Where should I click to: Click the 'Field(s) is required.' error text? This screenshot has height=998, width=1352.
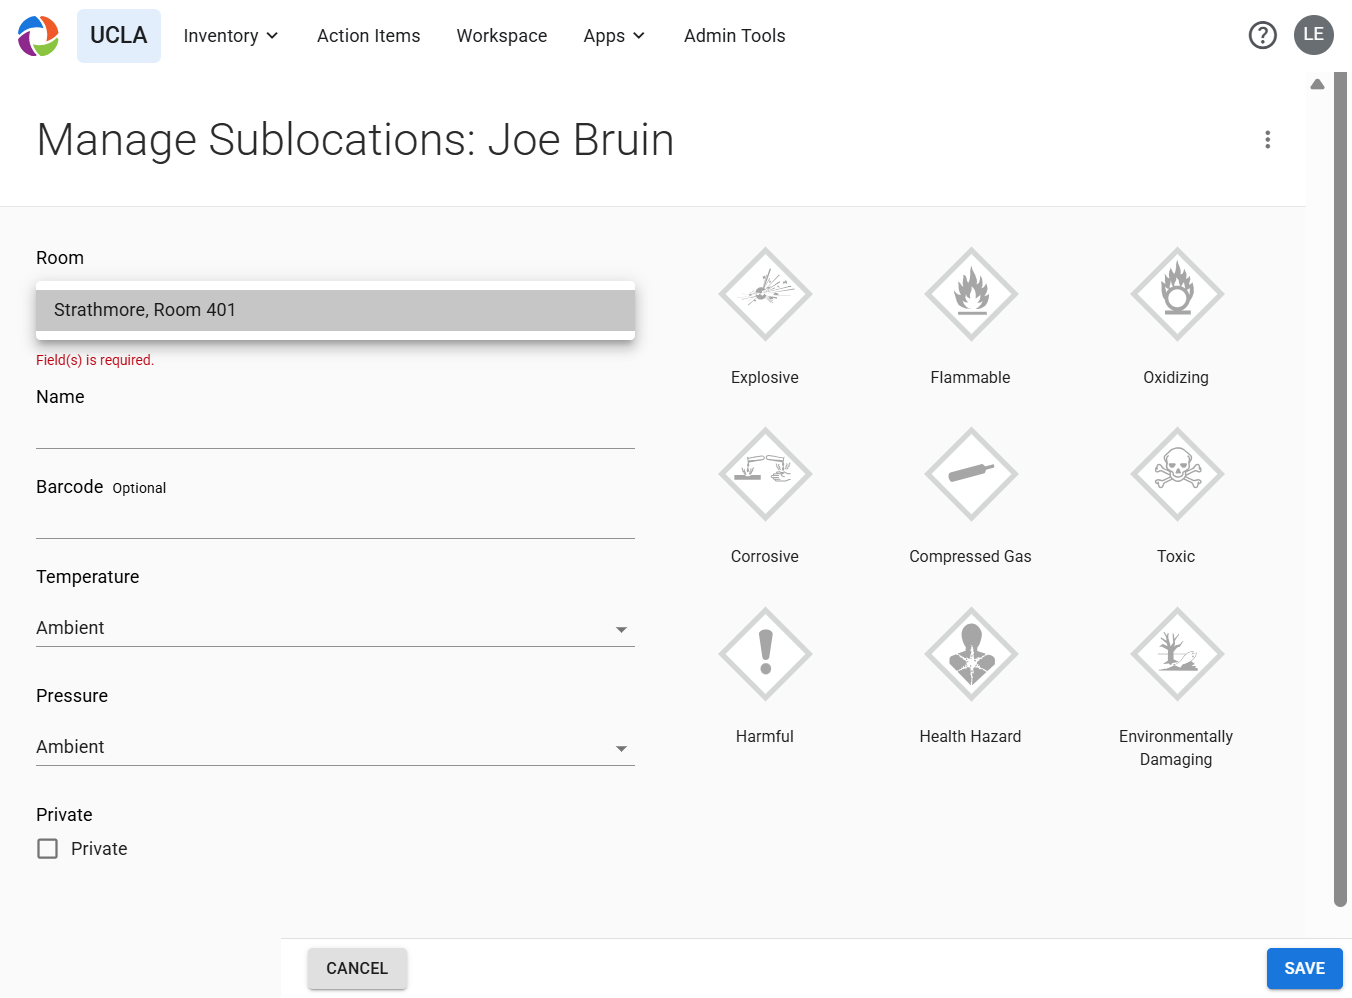(x=95, y=360)
